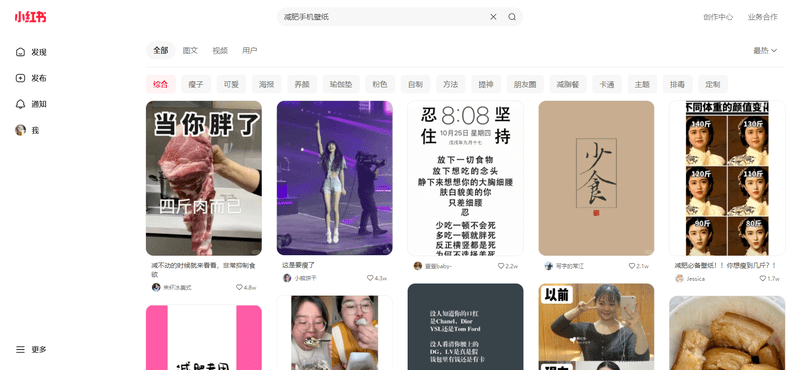Image resolution: width=800 pixels, height=370 pixels.
Task: Open 业务合作 link
Action: (763, 17)
